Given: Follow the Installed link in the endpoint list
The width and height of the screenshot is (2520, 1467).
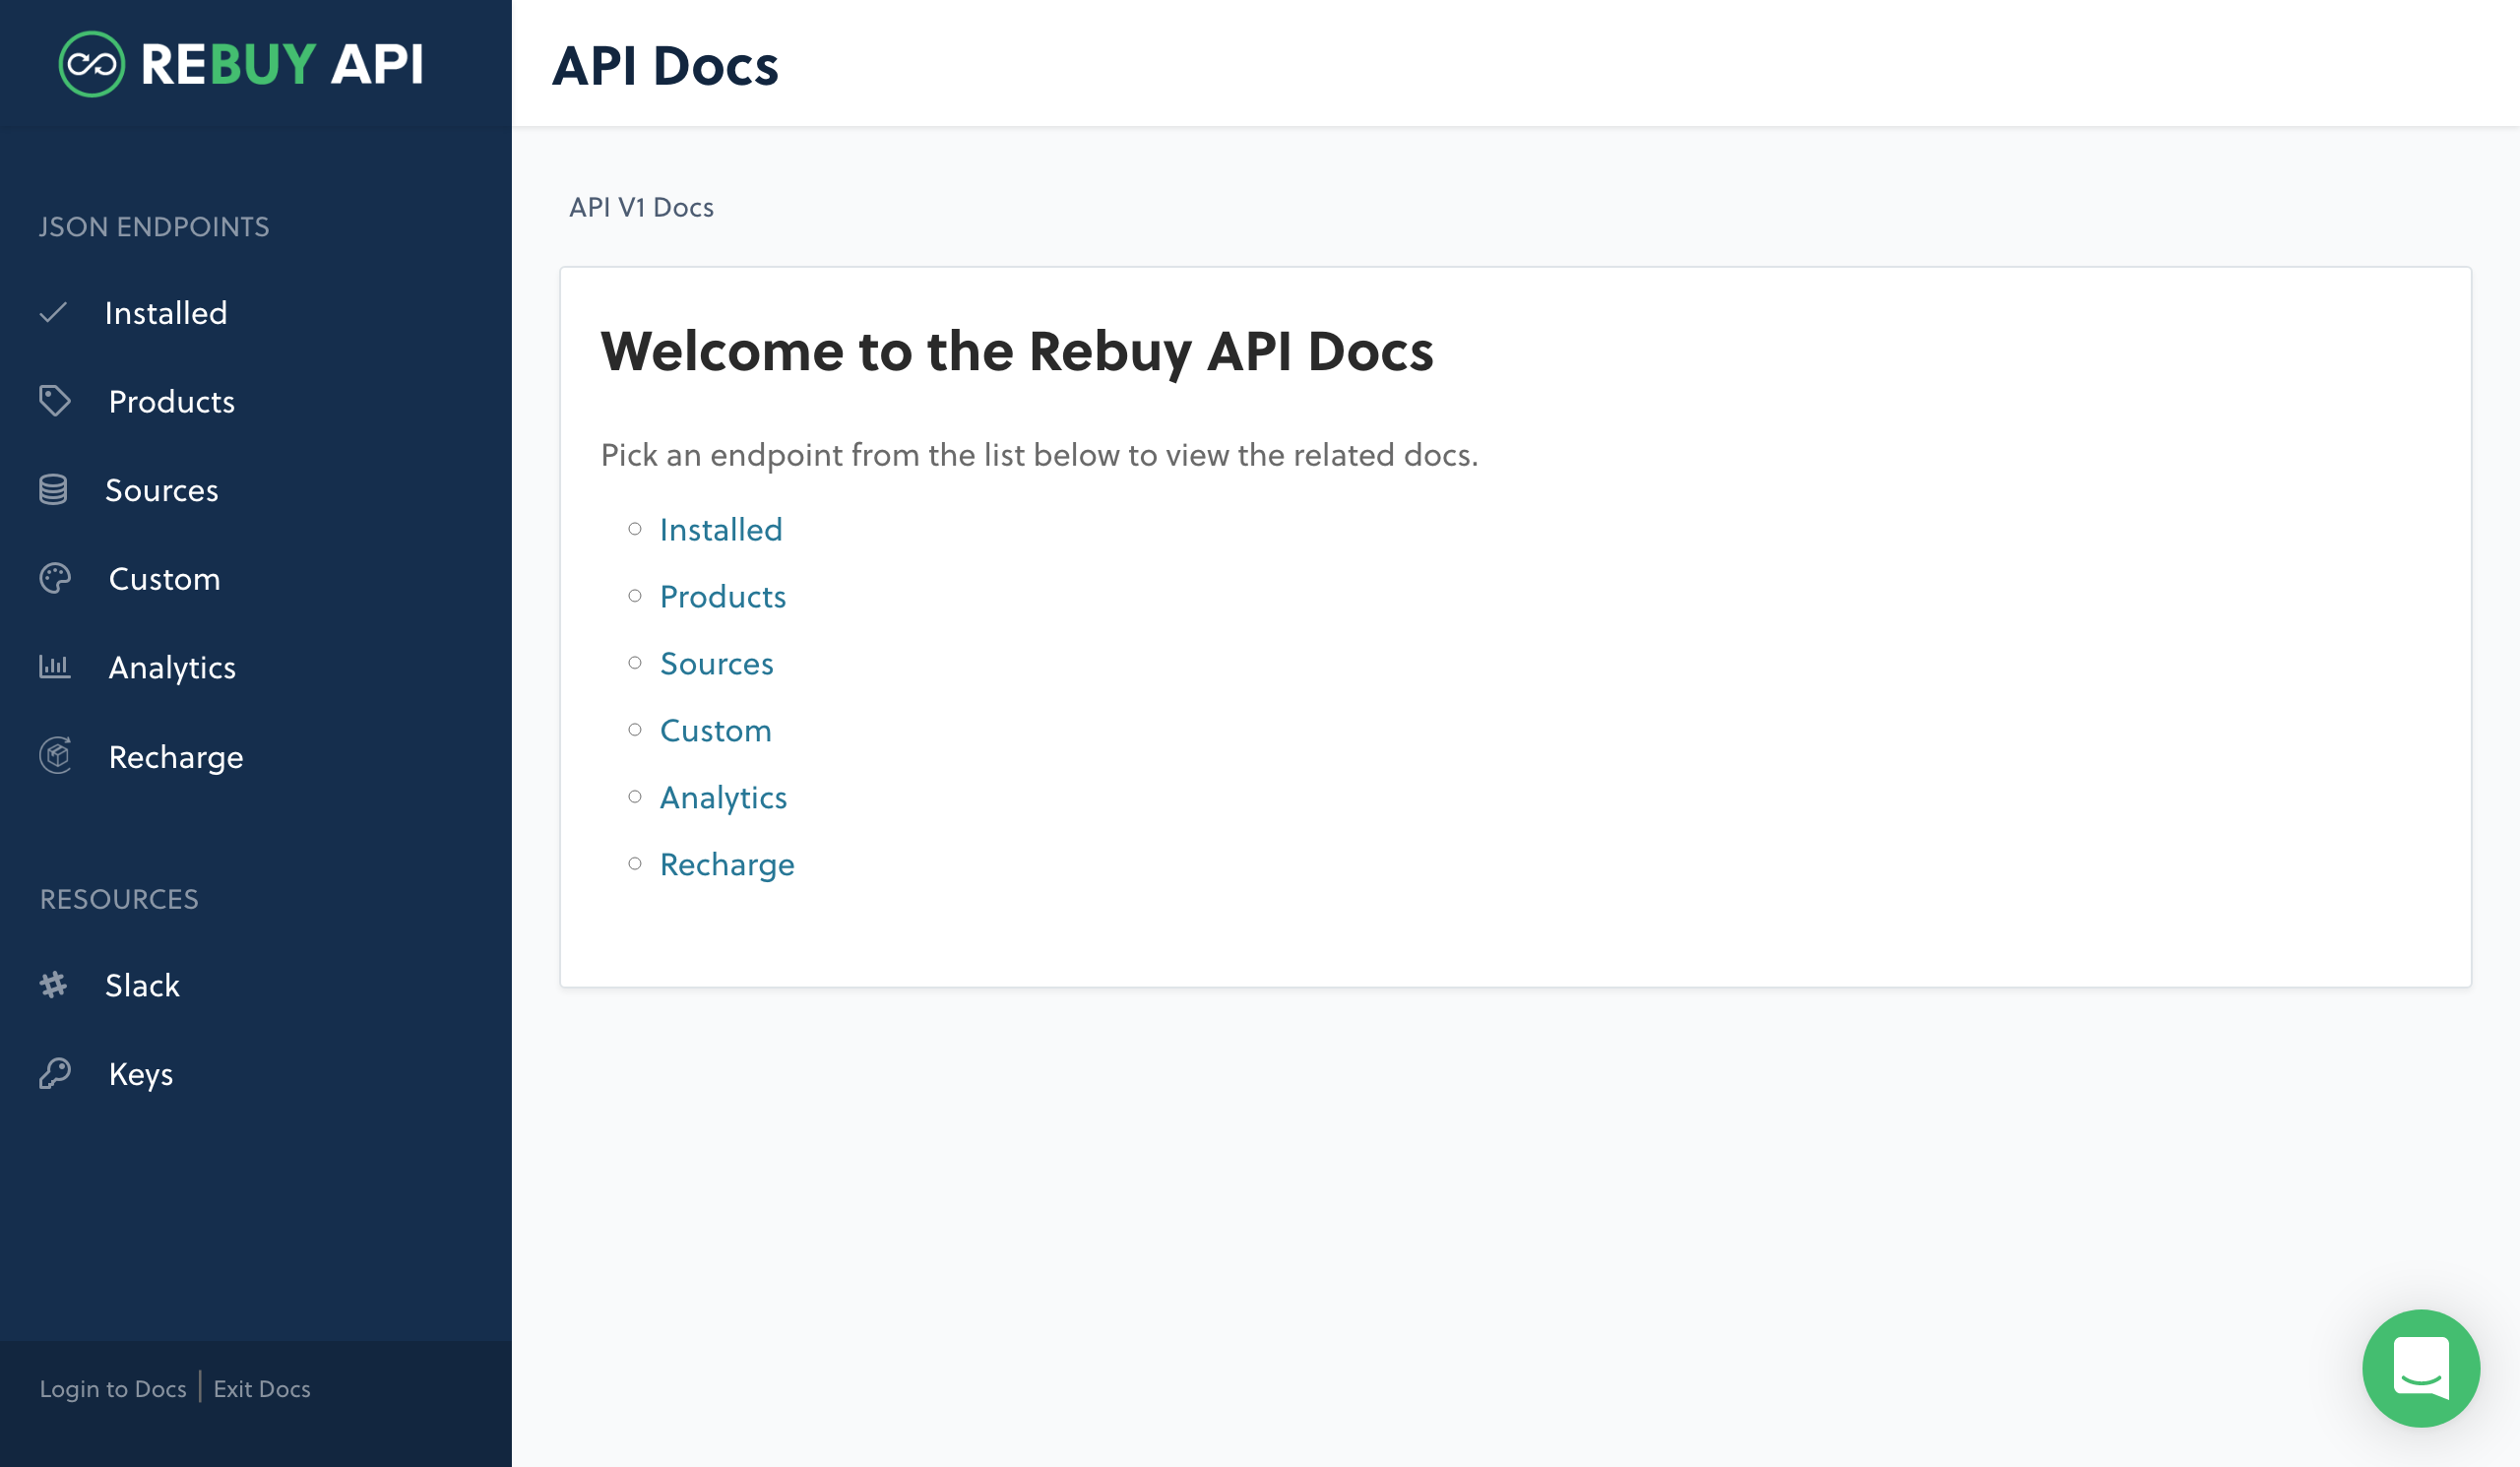Looking at the screenshot, I should (721, 529).
